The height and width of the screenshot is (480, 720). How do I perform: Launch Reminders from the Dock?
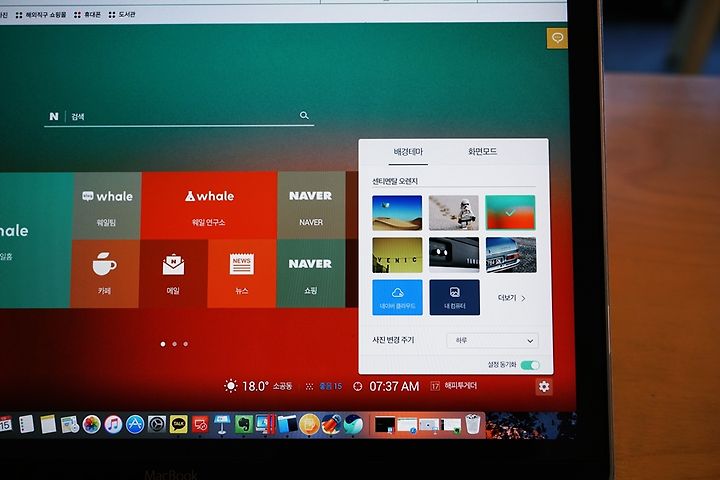(x=26, y=424)
